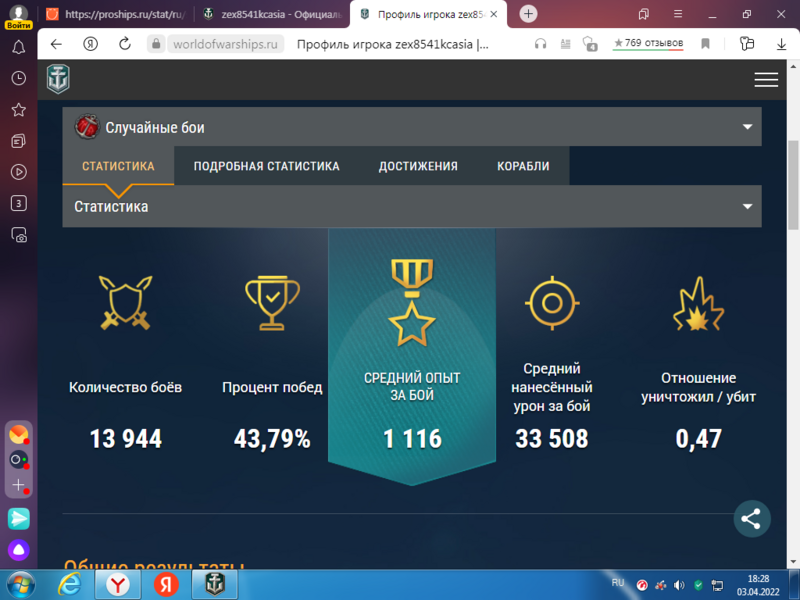The image size is (800, 600).
Task: Open collections icon in the sidebar
Action: click(19, 141)
